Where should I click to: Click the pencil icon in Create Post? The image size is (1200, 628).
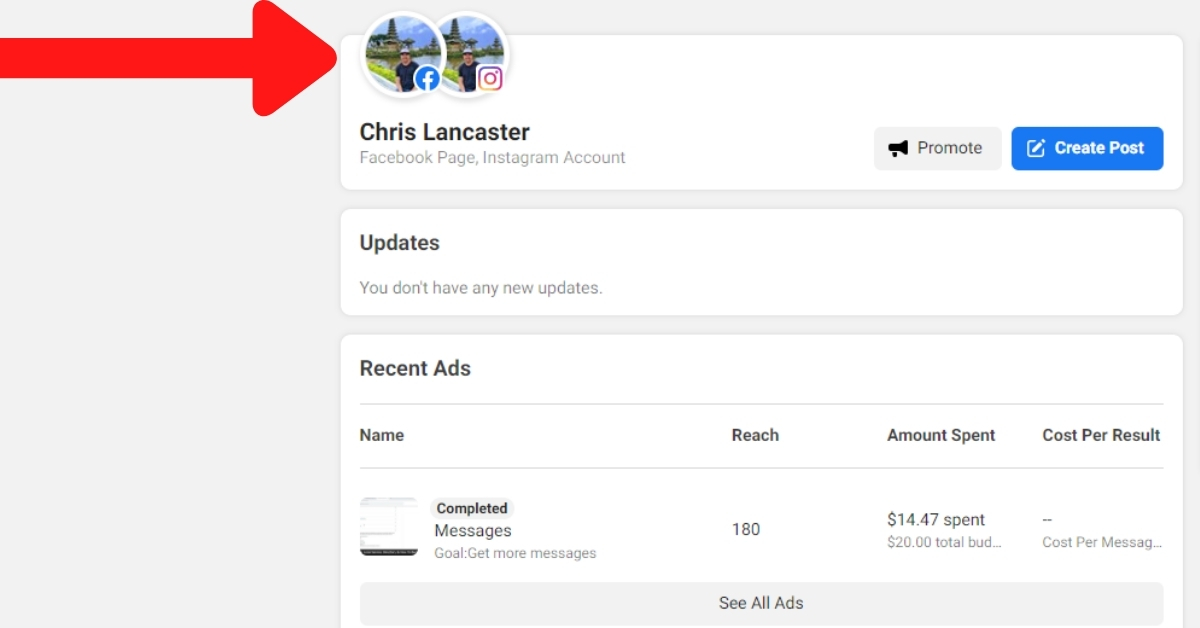(x=1036, y=148)
